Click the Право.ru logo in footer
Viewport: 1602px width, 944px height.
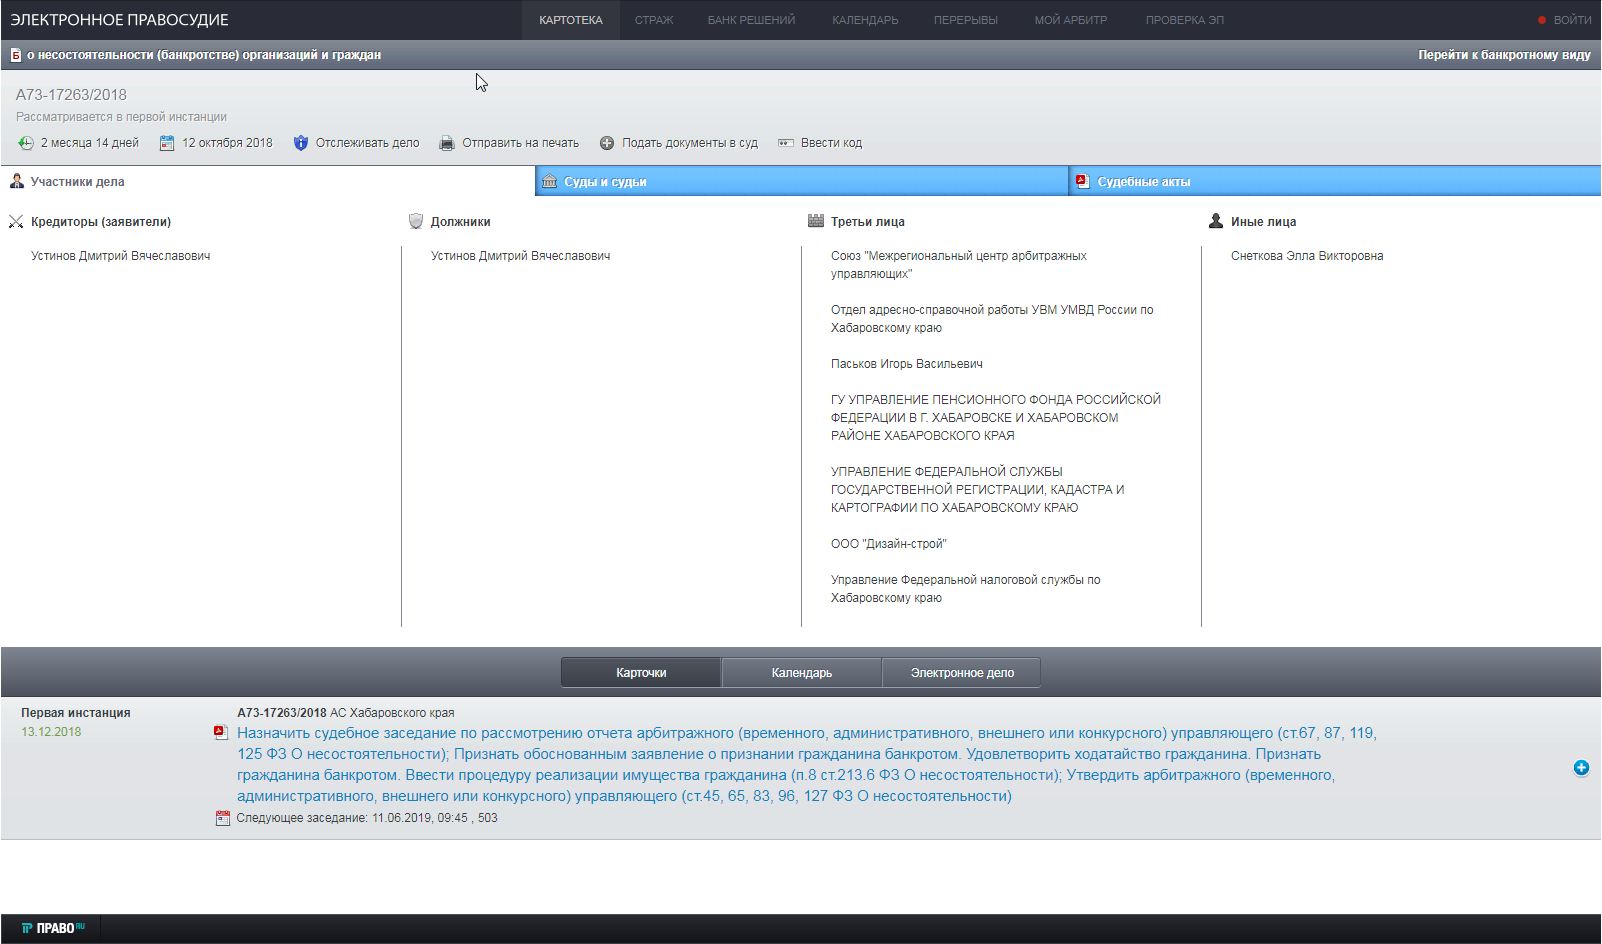coord(53,928)
